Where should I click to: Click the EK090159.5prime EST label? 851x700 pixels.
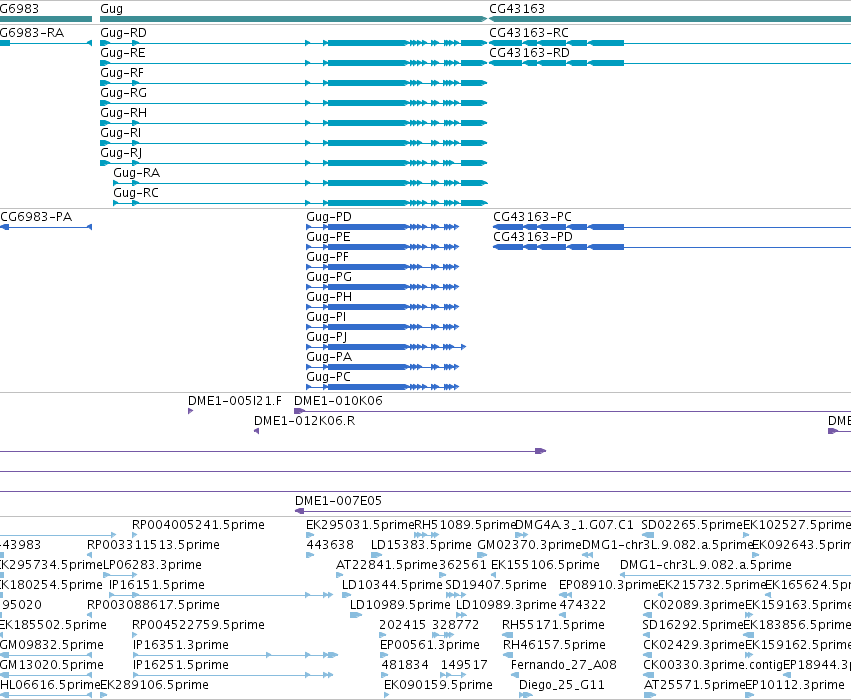coord(438,685)
